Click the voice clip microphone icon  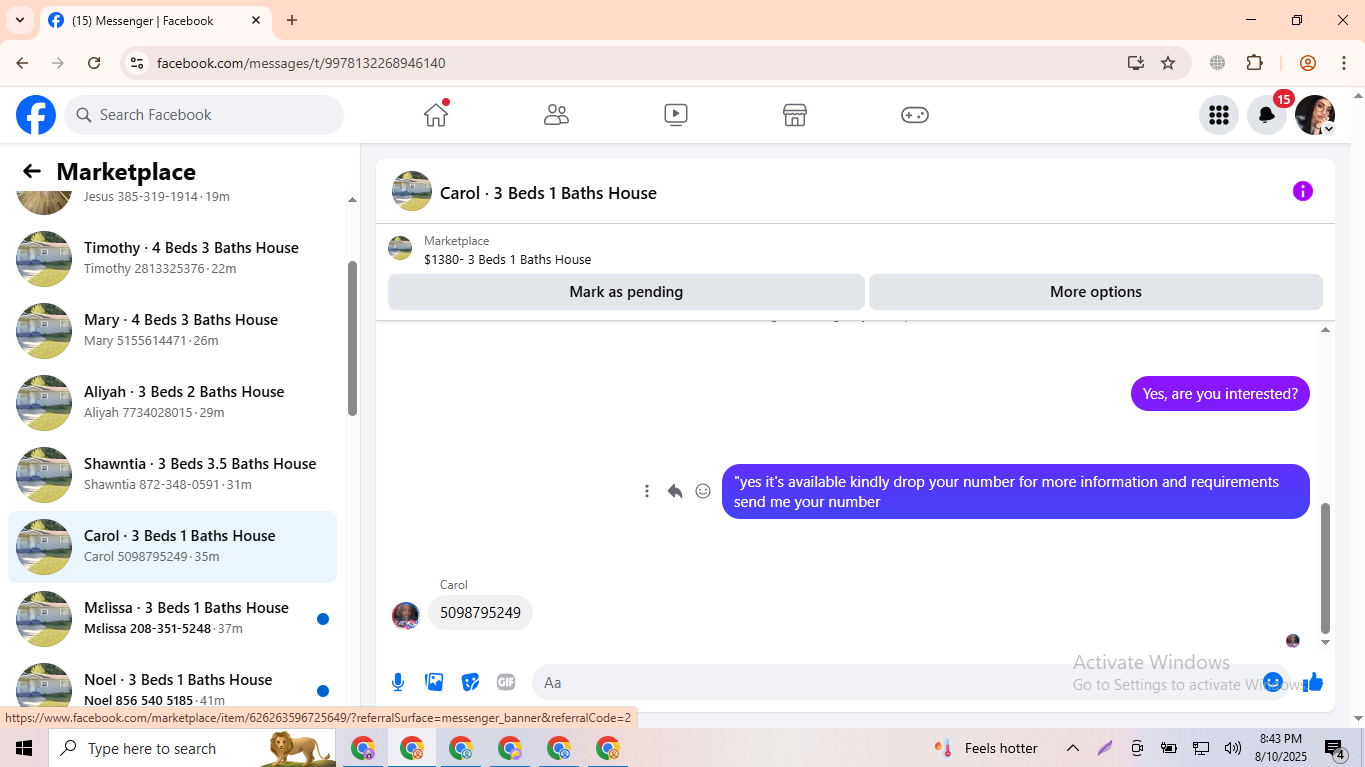[398, 682]
